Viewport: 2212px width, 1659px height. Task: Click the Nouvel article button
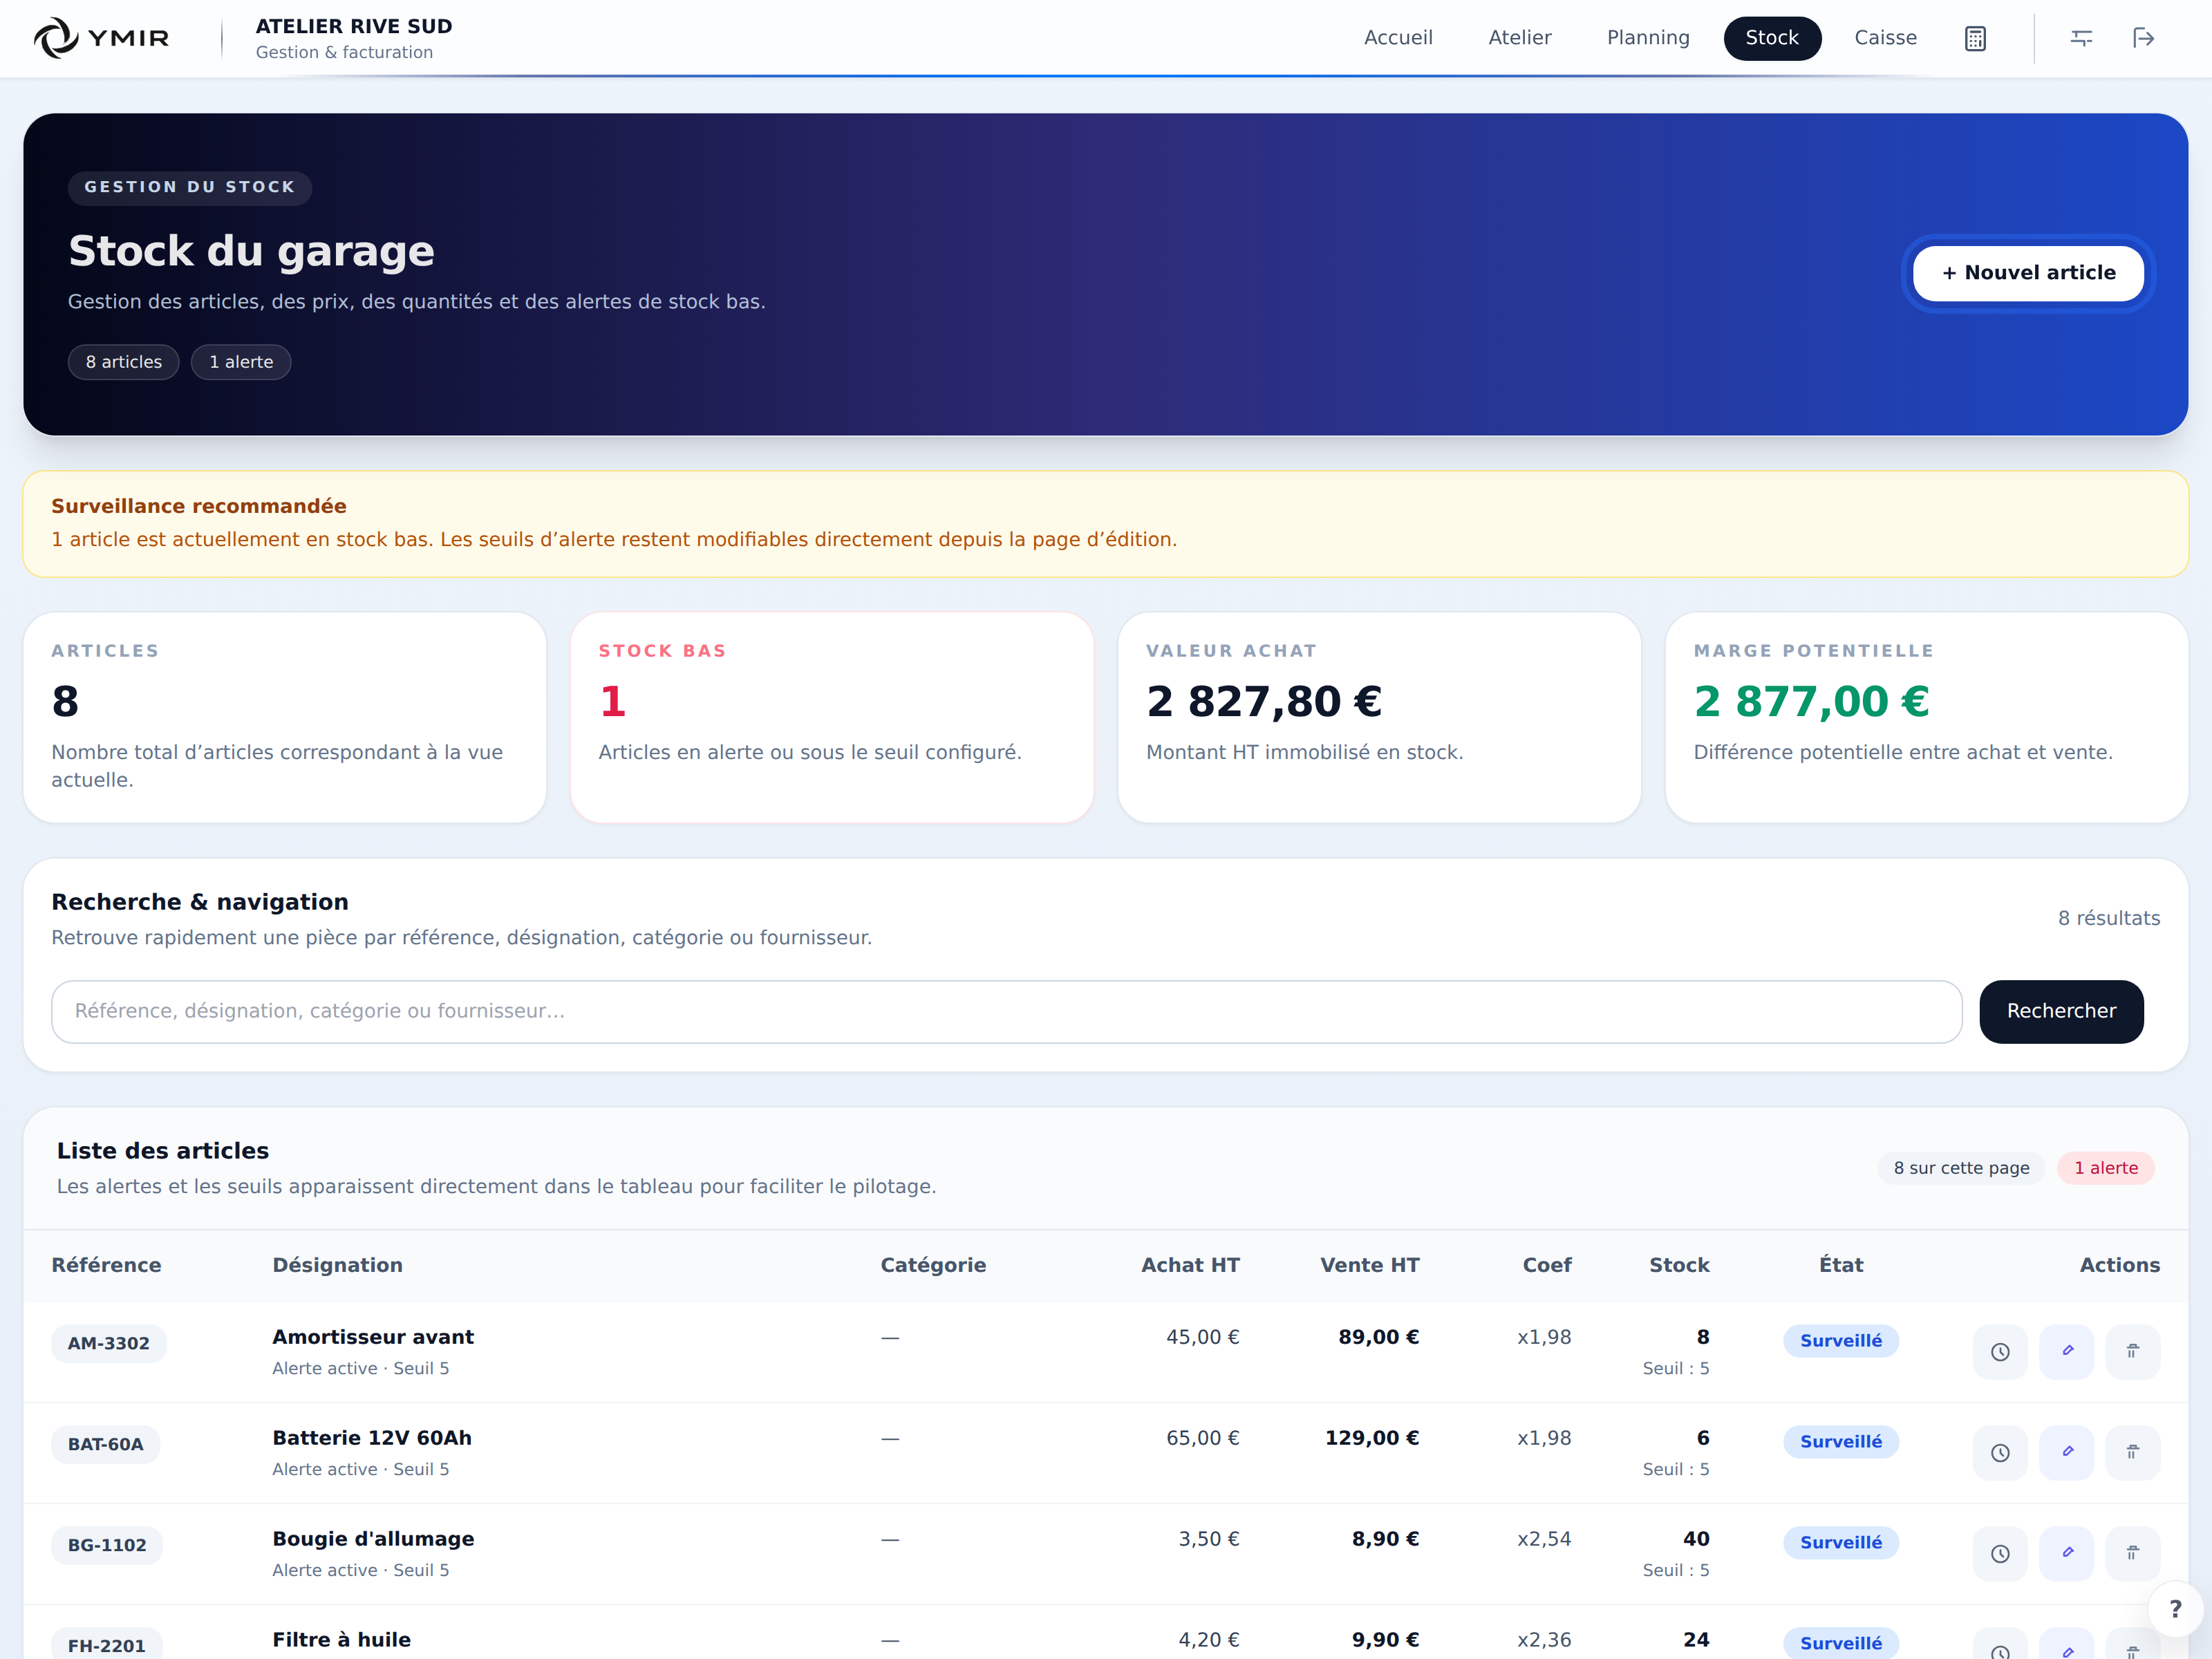click(x=2028, y=273)
